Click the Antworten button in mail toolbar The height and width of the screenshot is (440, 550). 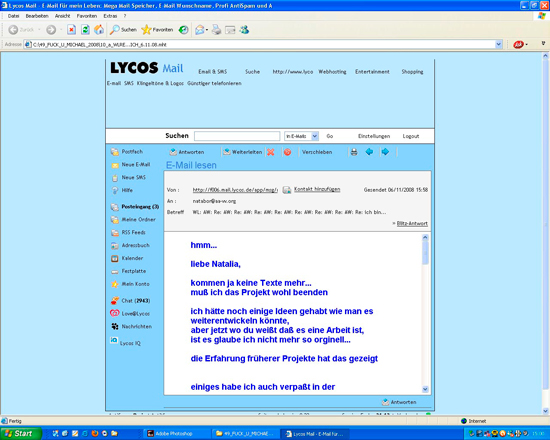(x=187, y=152)
